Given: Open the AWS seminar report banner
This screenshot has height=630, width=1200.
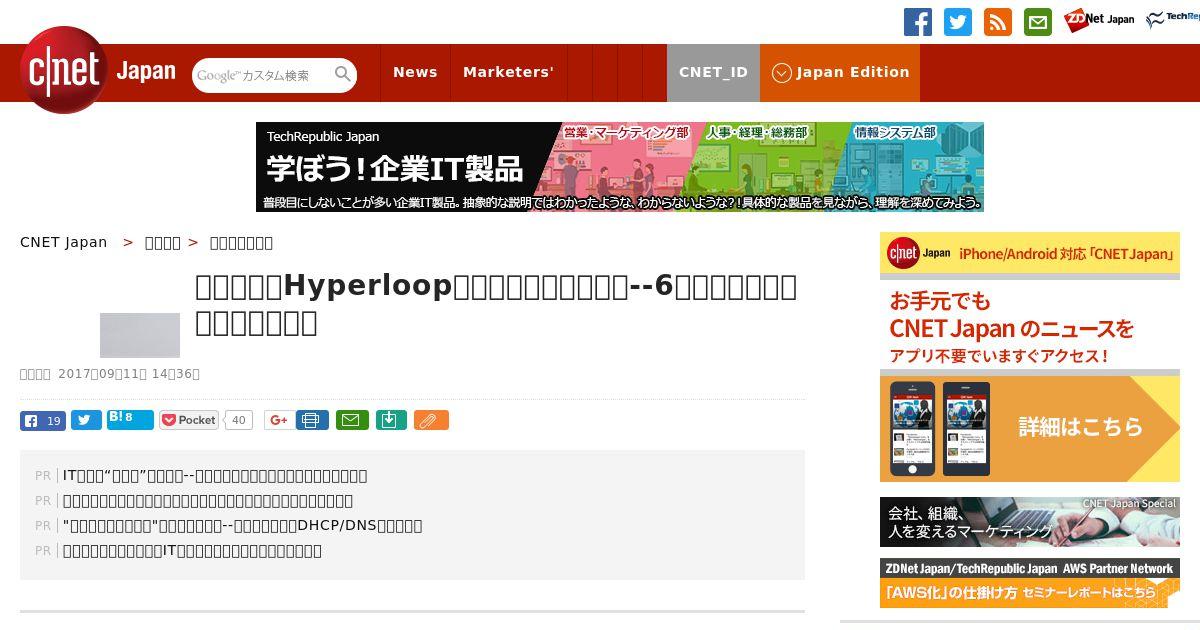Looking at the screenshot, I should coord(1030,583).
